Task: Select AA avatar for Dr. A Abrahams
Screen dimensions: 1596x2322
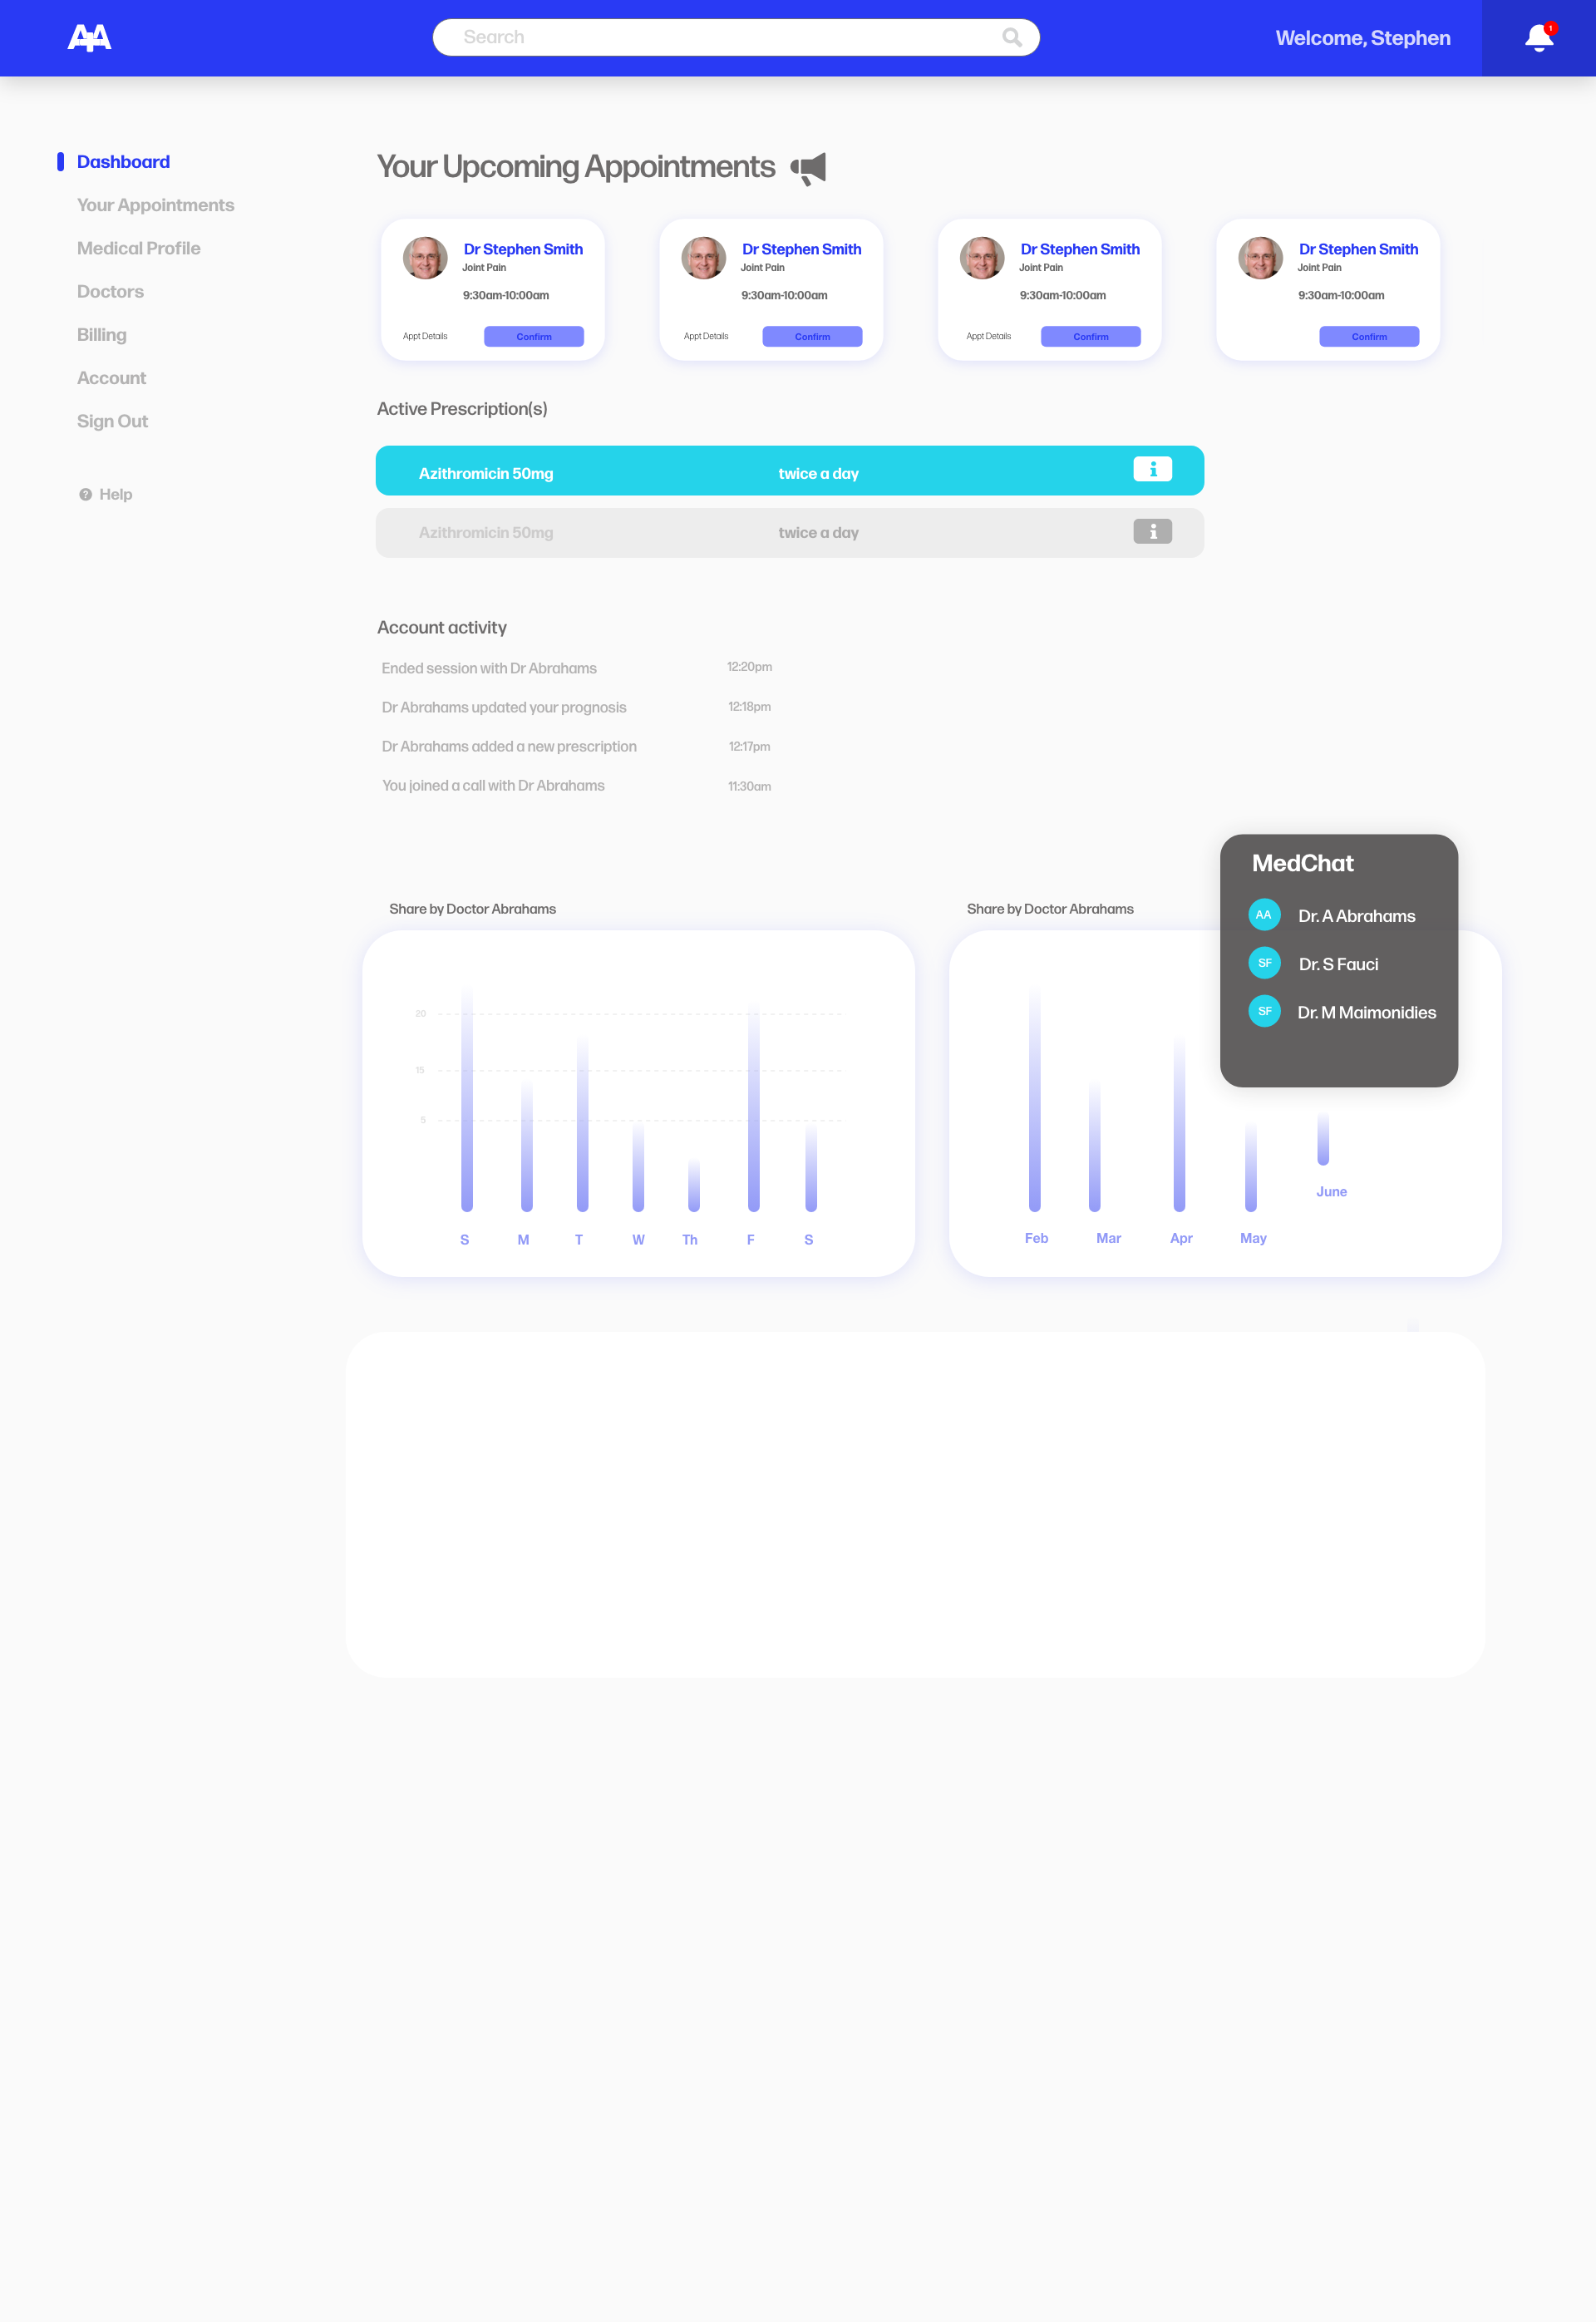Action: click(x=1264, y=915)
